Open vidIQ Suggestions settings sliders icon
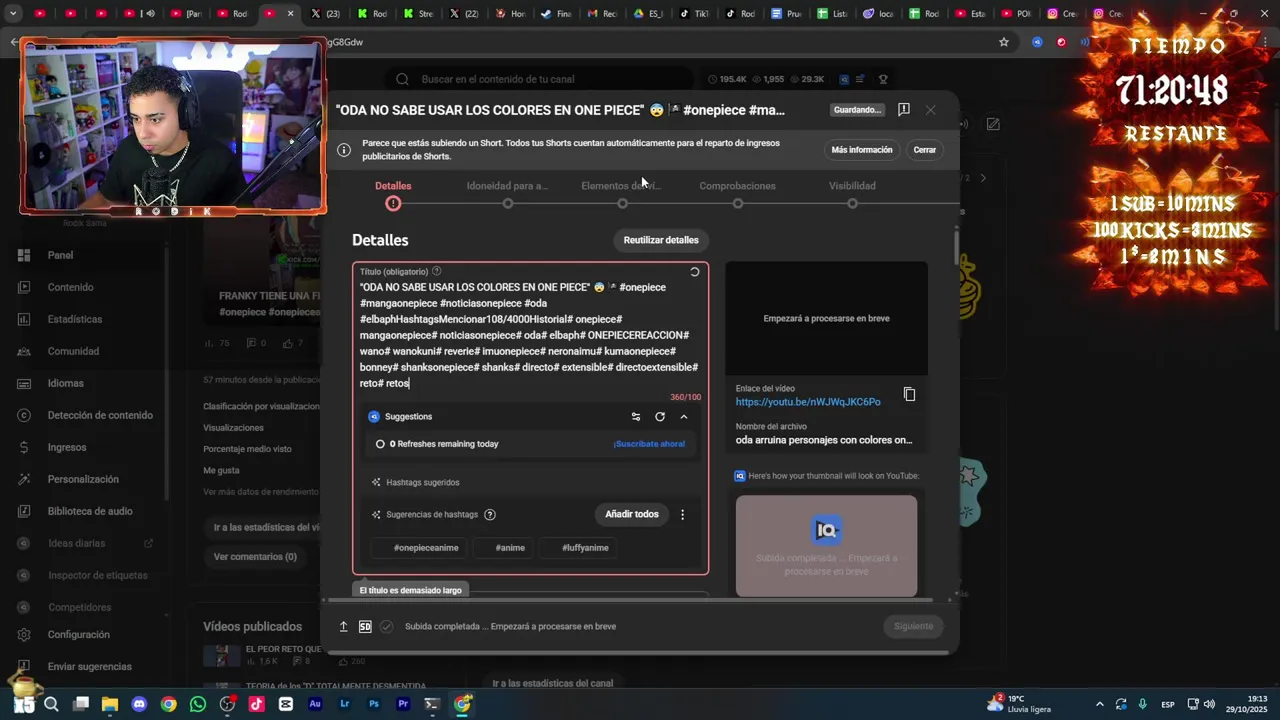The image size is (1280, 720). coord(636,417)
